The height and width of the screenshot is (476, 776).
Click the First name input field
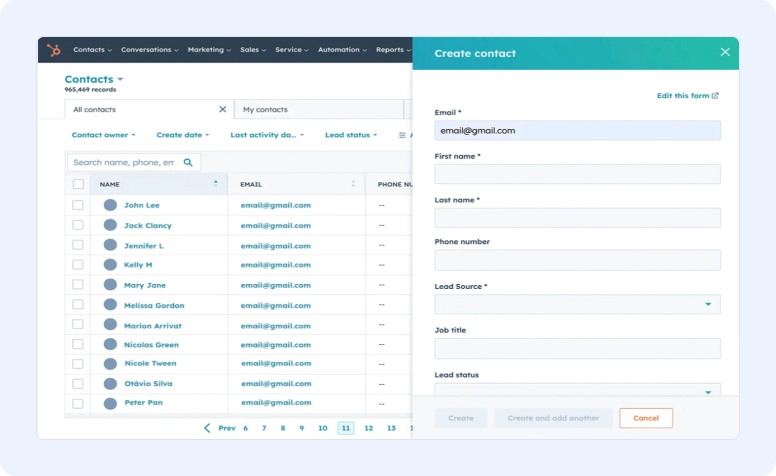click(577, 174)
